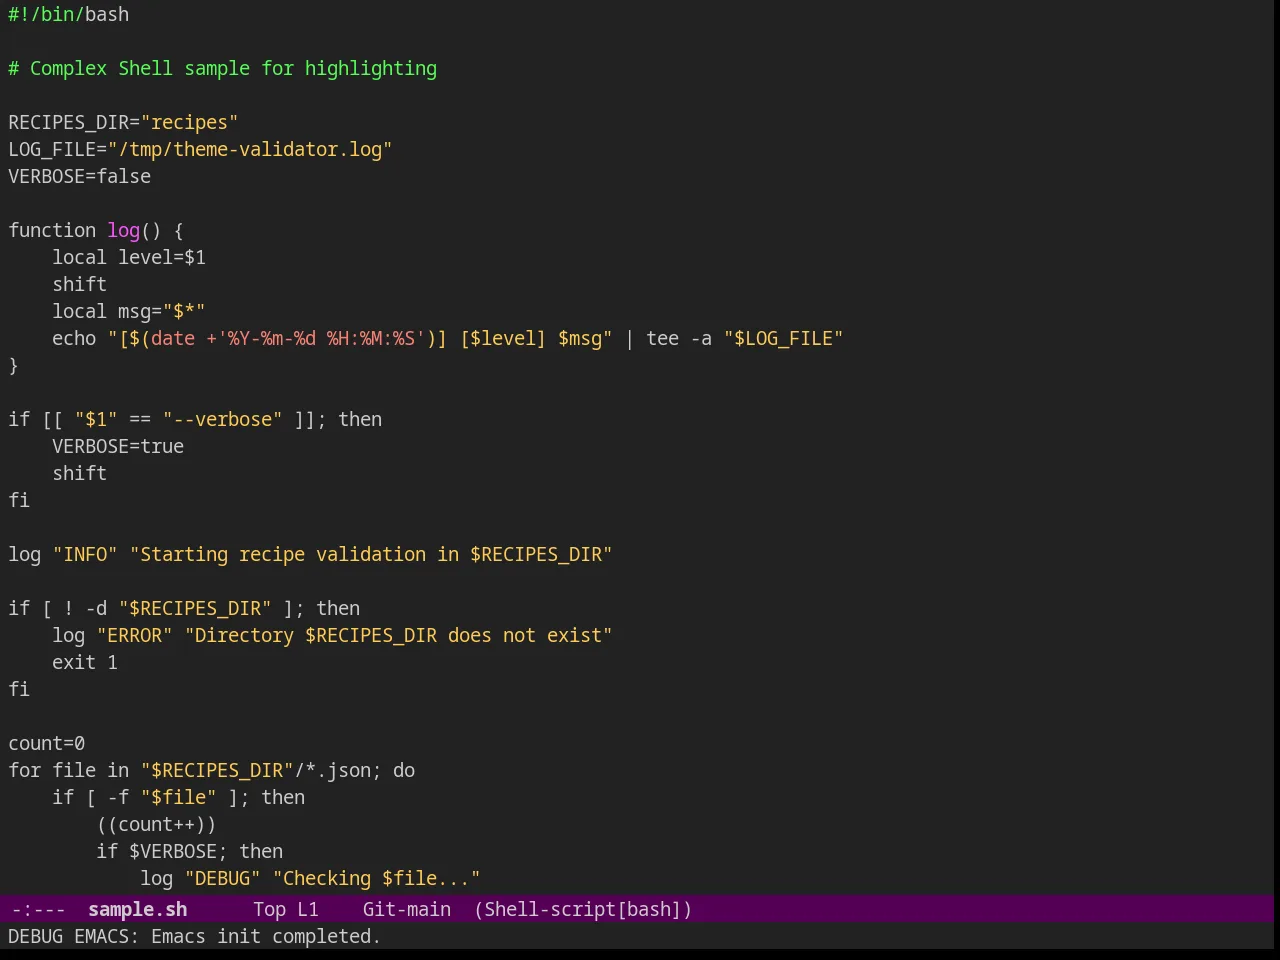Click the "/tmp/theme-validator.log" string
Viewport: 1280px width, 960px height.
pos(250,149)
